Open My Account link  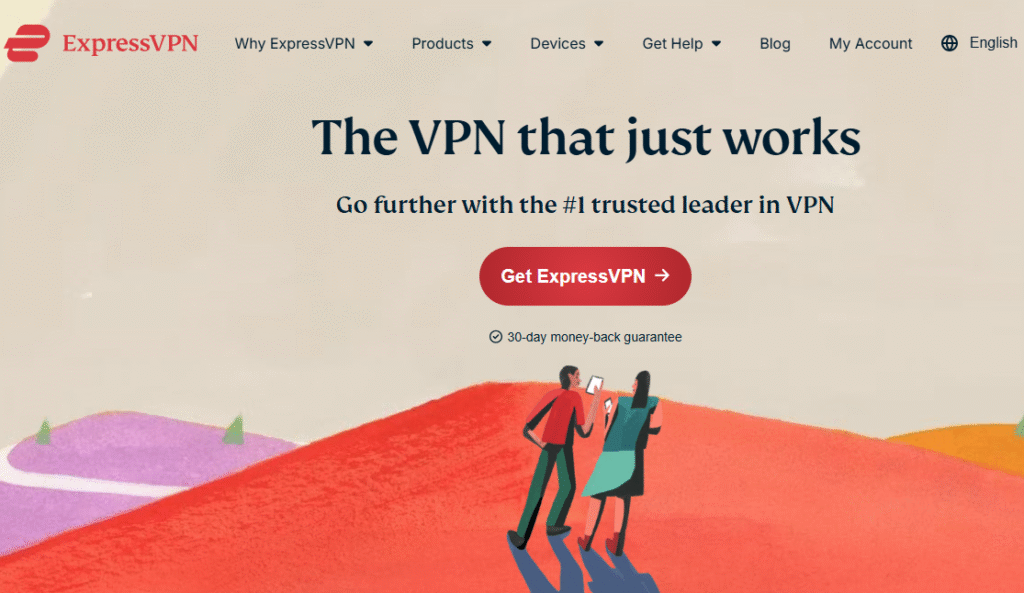pyautogui.click(x=871, y=44)
